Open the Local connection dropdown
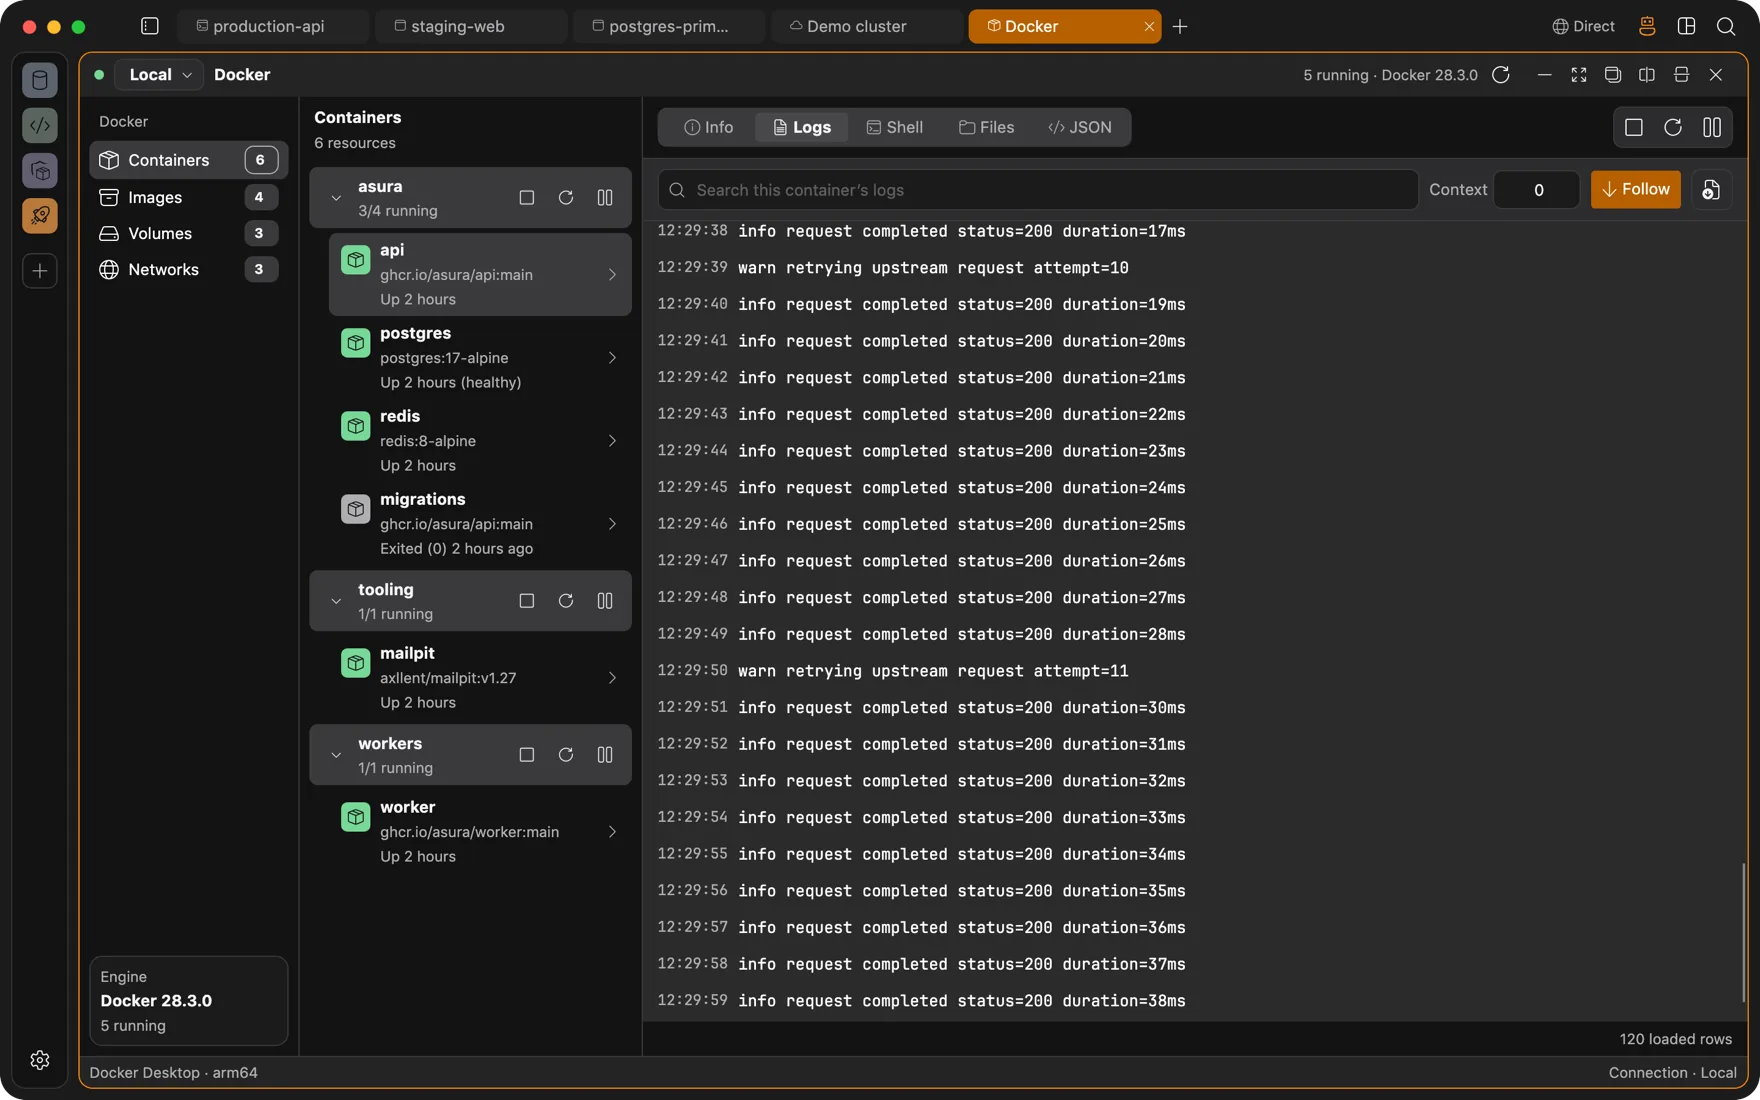Viewport: 1760px width, 1100px height. (x=160, y=75)
